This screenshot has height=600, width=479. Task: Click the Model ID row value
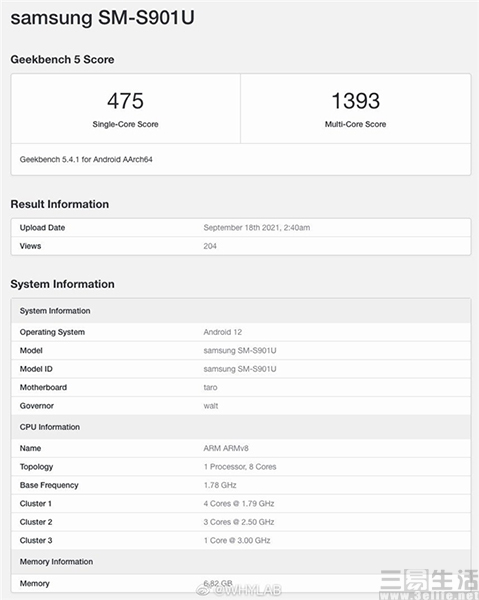click(x=240, y=369)
